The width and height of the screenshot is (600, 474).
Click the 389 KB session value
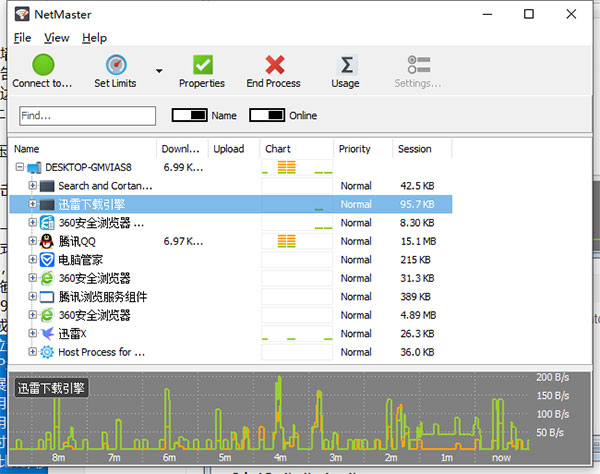416,297
